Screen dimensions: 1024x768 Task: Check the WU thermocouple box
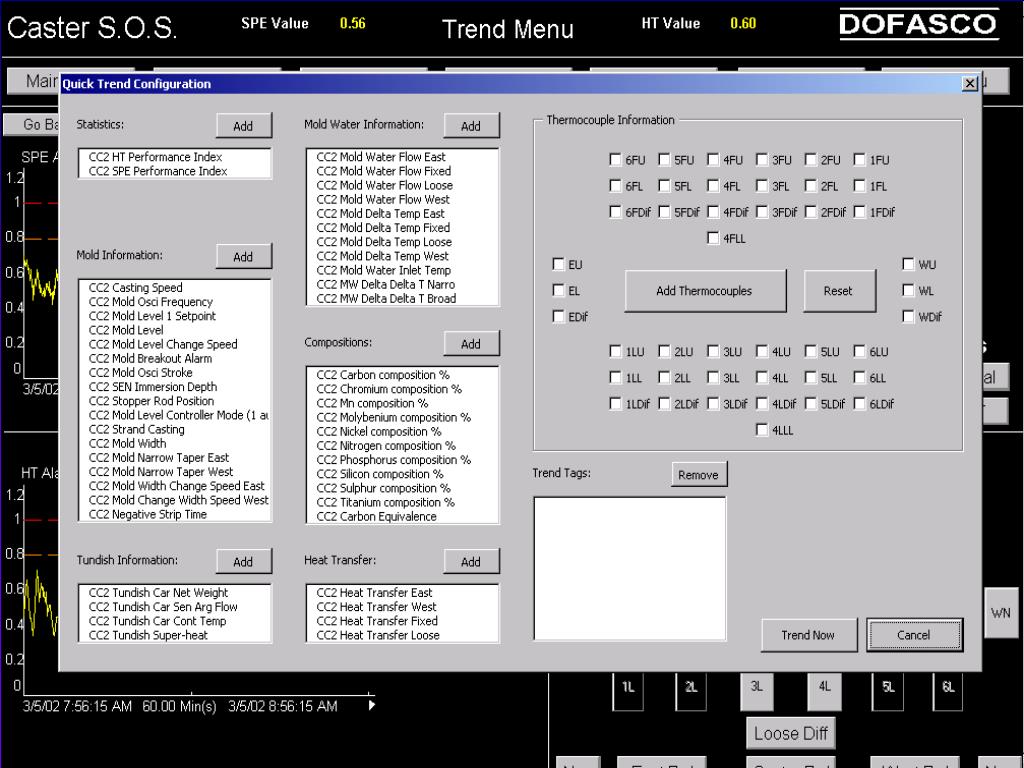(x=908, y=264)
